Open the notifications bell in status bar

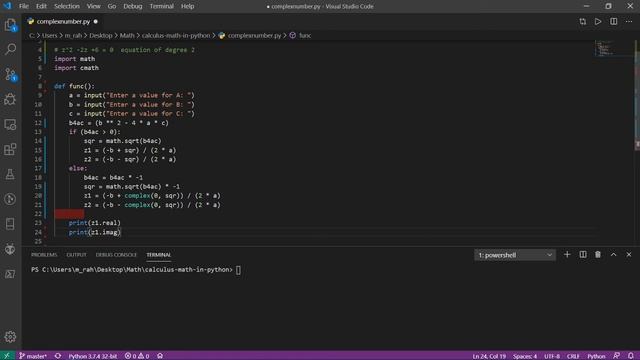tap(631, 356)
